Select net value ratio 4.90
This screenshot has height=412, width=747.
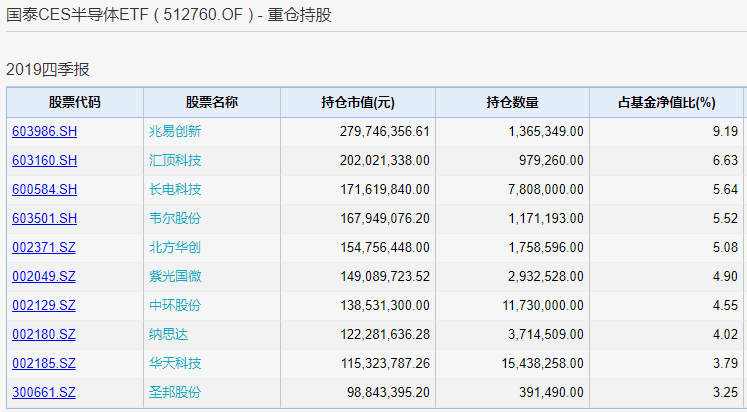pos(725,277)
